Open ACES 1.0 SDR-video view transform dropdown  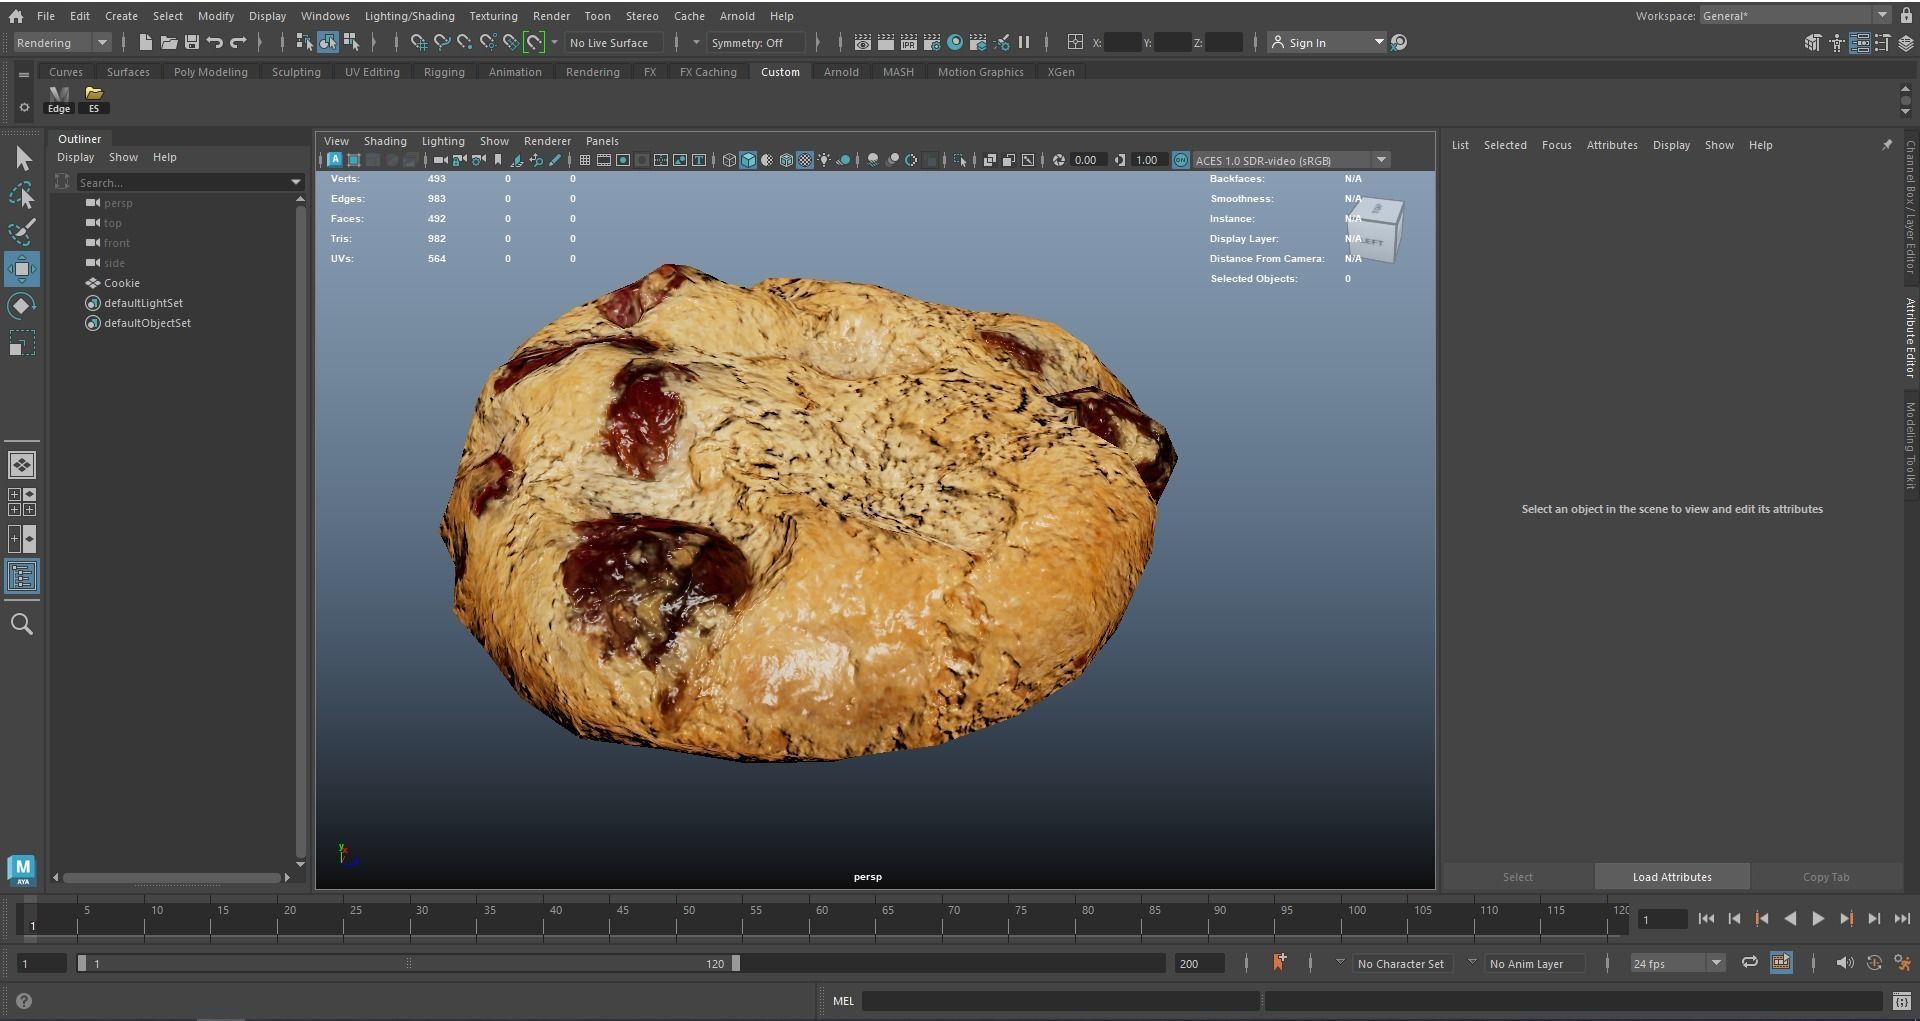(1291, 160)
